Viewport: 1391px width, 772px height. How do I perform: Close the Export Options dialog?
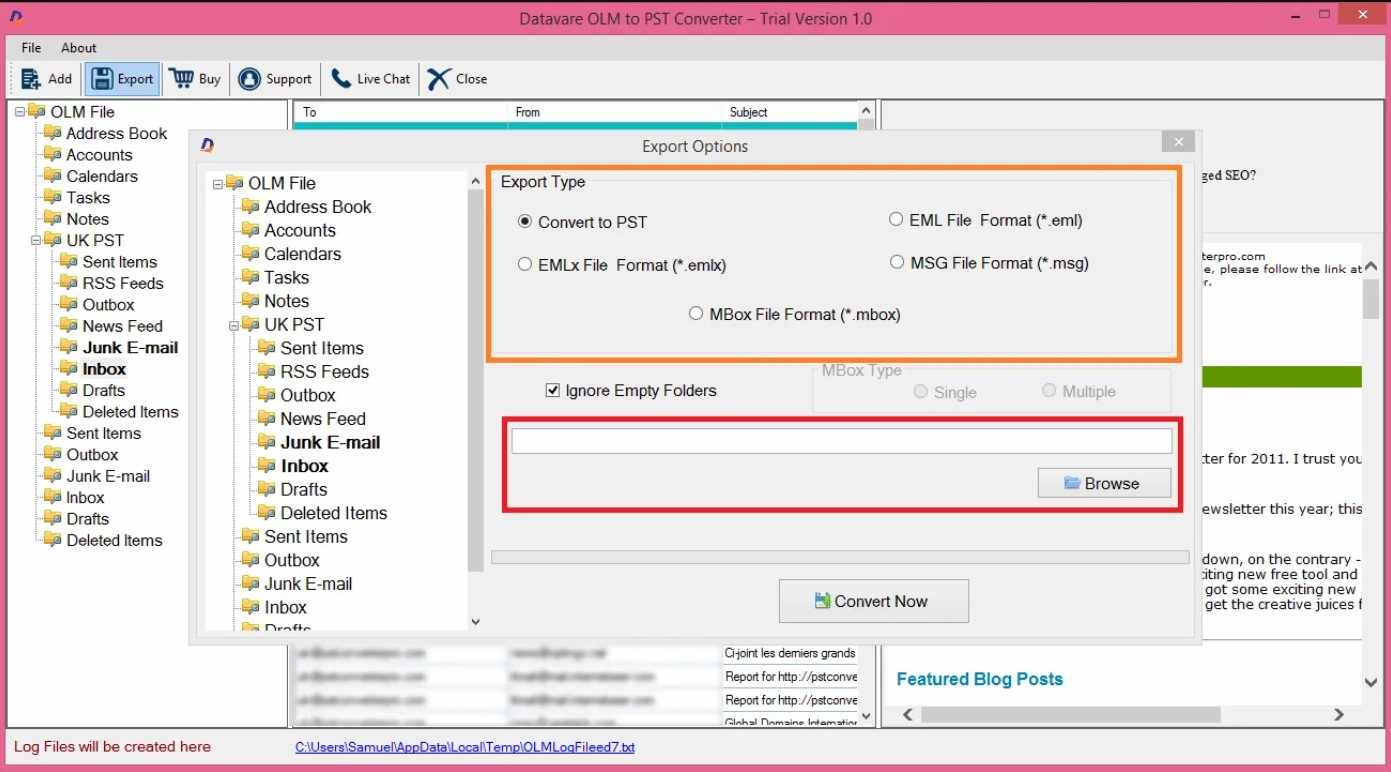click(1179, 142)
